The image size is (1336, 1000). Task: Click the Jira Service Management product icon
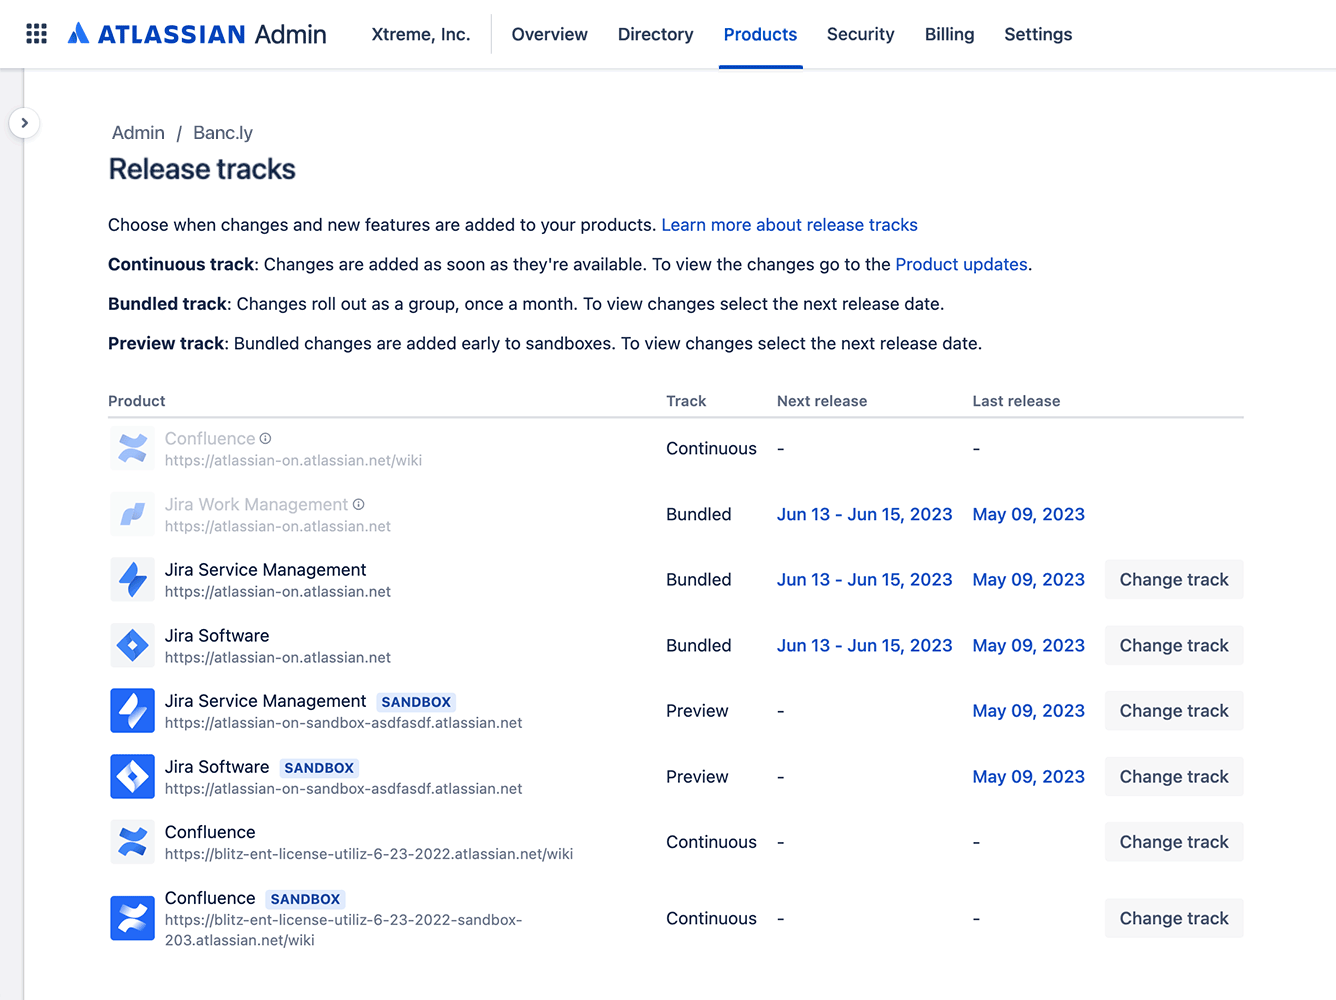pyautogui.click(x=132, y=580)
